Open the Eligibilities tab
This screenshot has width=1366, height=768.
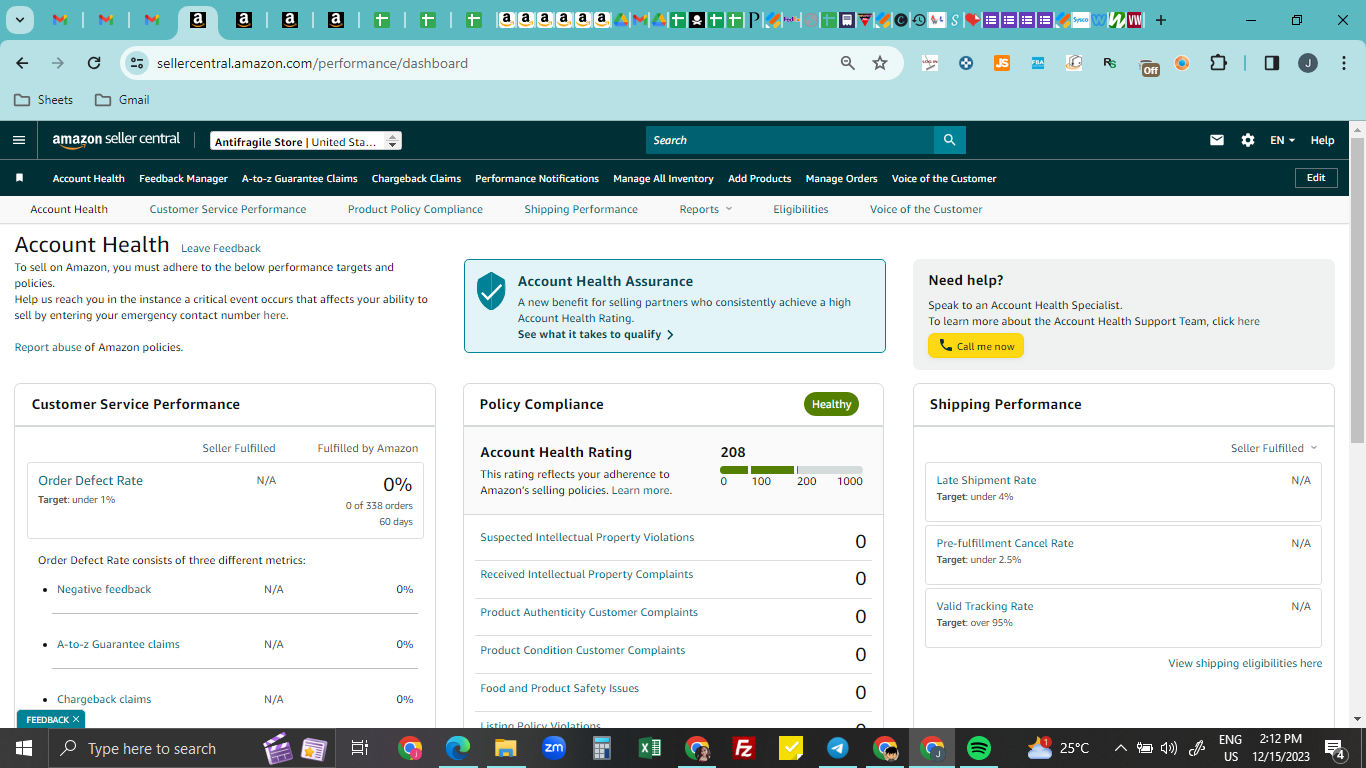pyautogui.click(x=801, y=209)
